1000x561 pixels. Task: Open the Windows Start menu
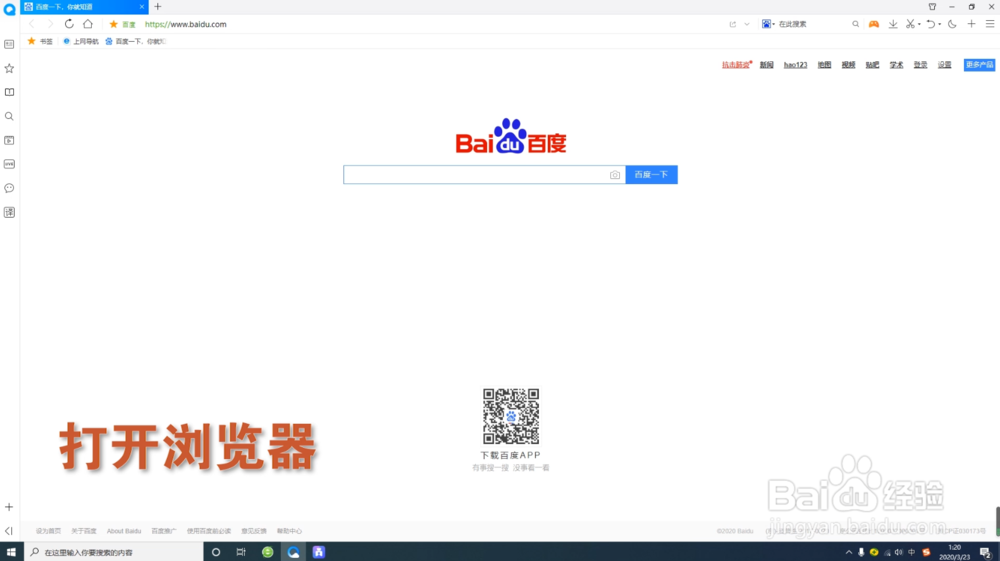[x=11, y=552]
